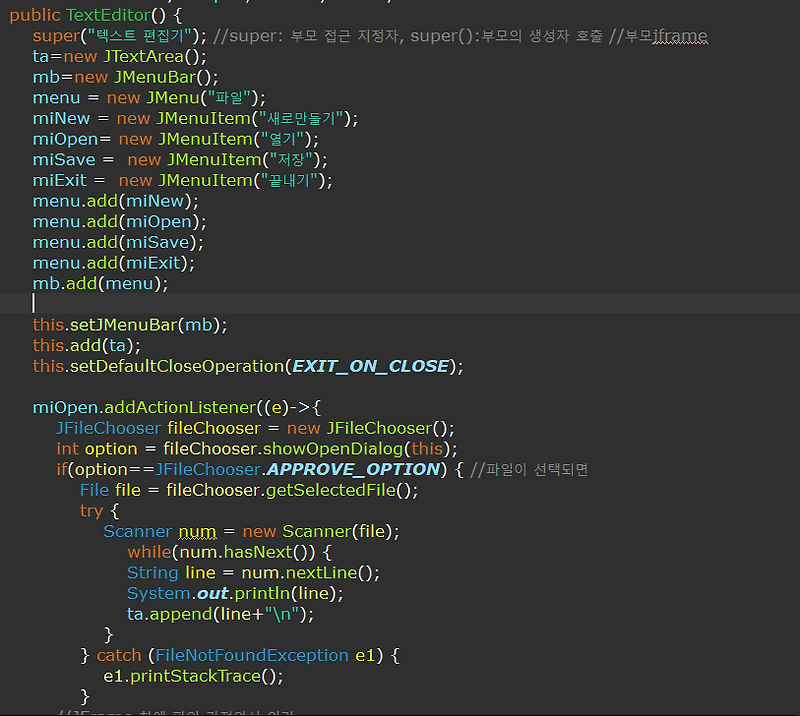Click the underlined num variable in Scanner line

click(197, 532)
